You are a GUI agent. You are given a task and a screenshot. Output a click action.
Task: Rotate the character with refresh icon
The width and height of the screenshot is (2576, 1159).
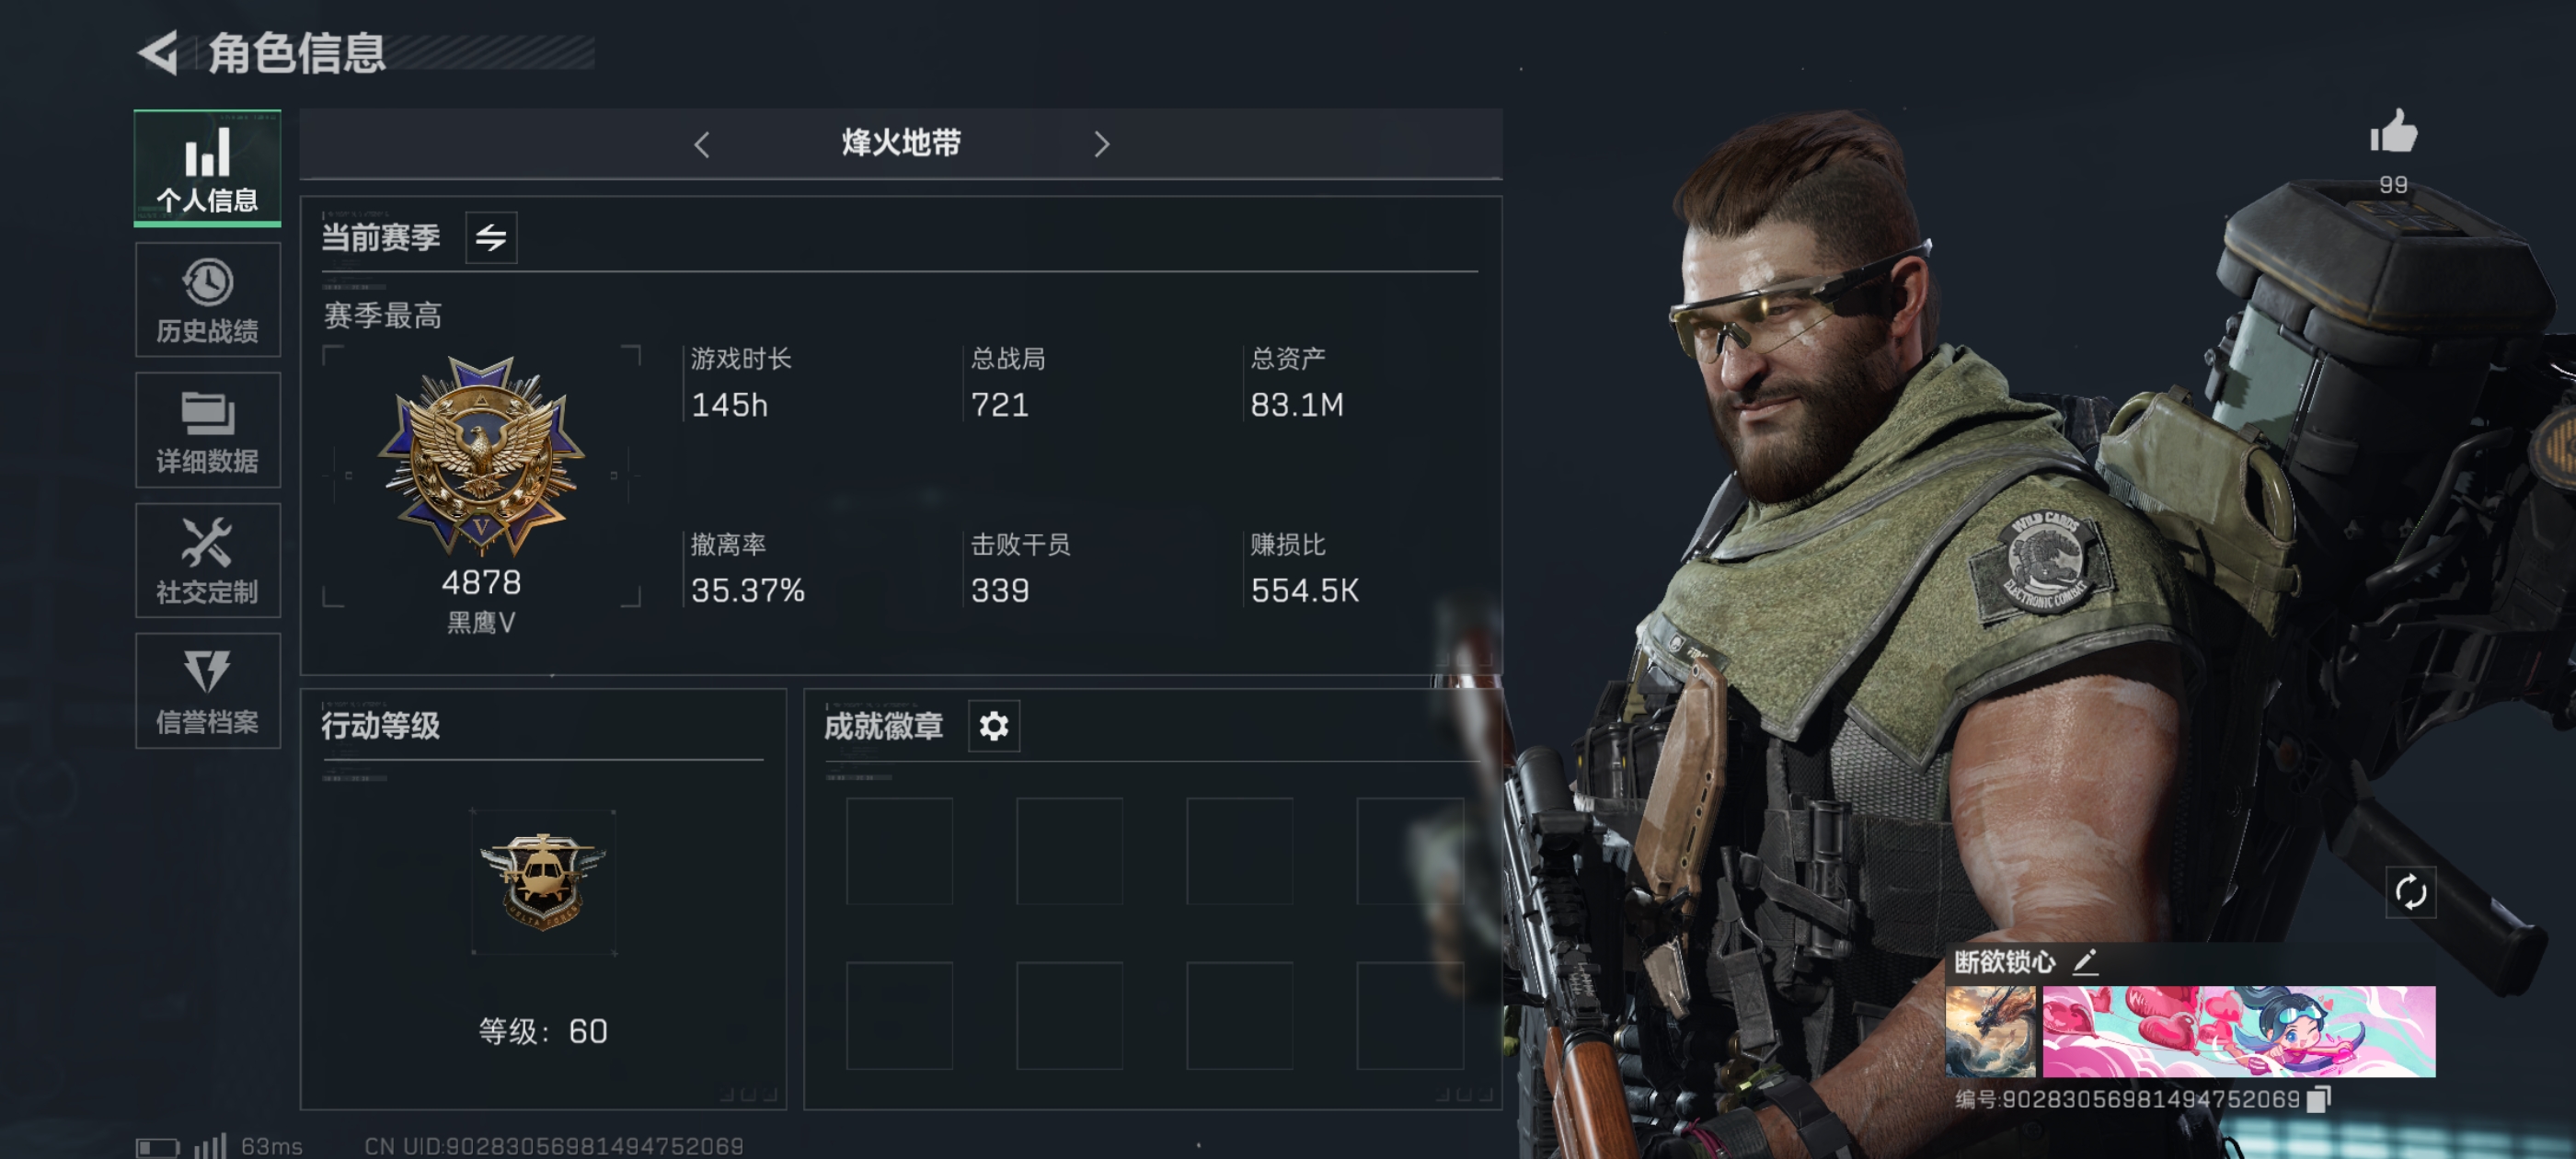(x=2410, y=892)
